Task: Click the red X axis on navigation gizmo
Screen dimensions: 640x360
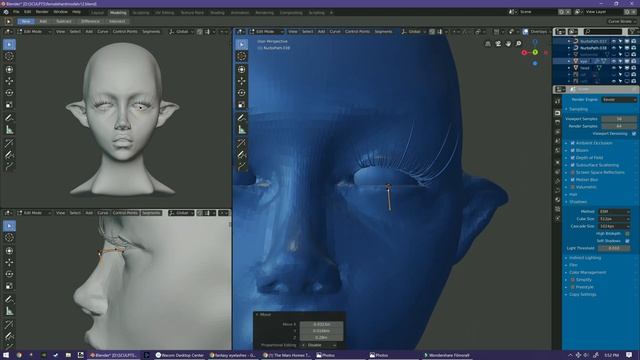Action: coord(524,53)
